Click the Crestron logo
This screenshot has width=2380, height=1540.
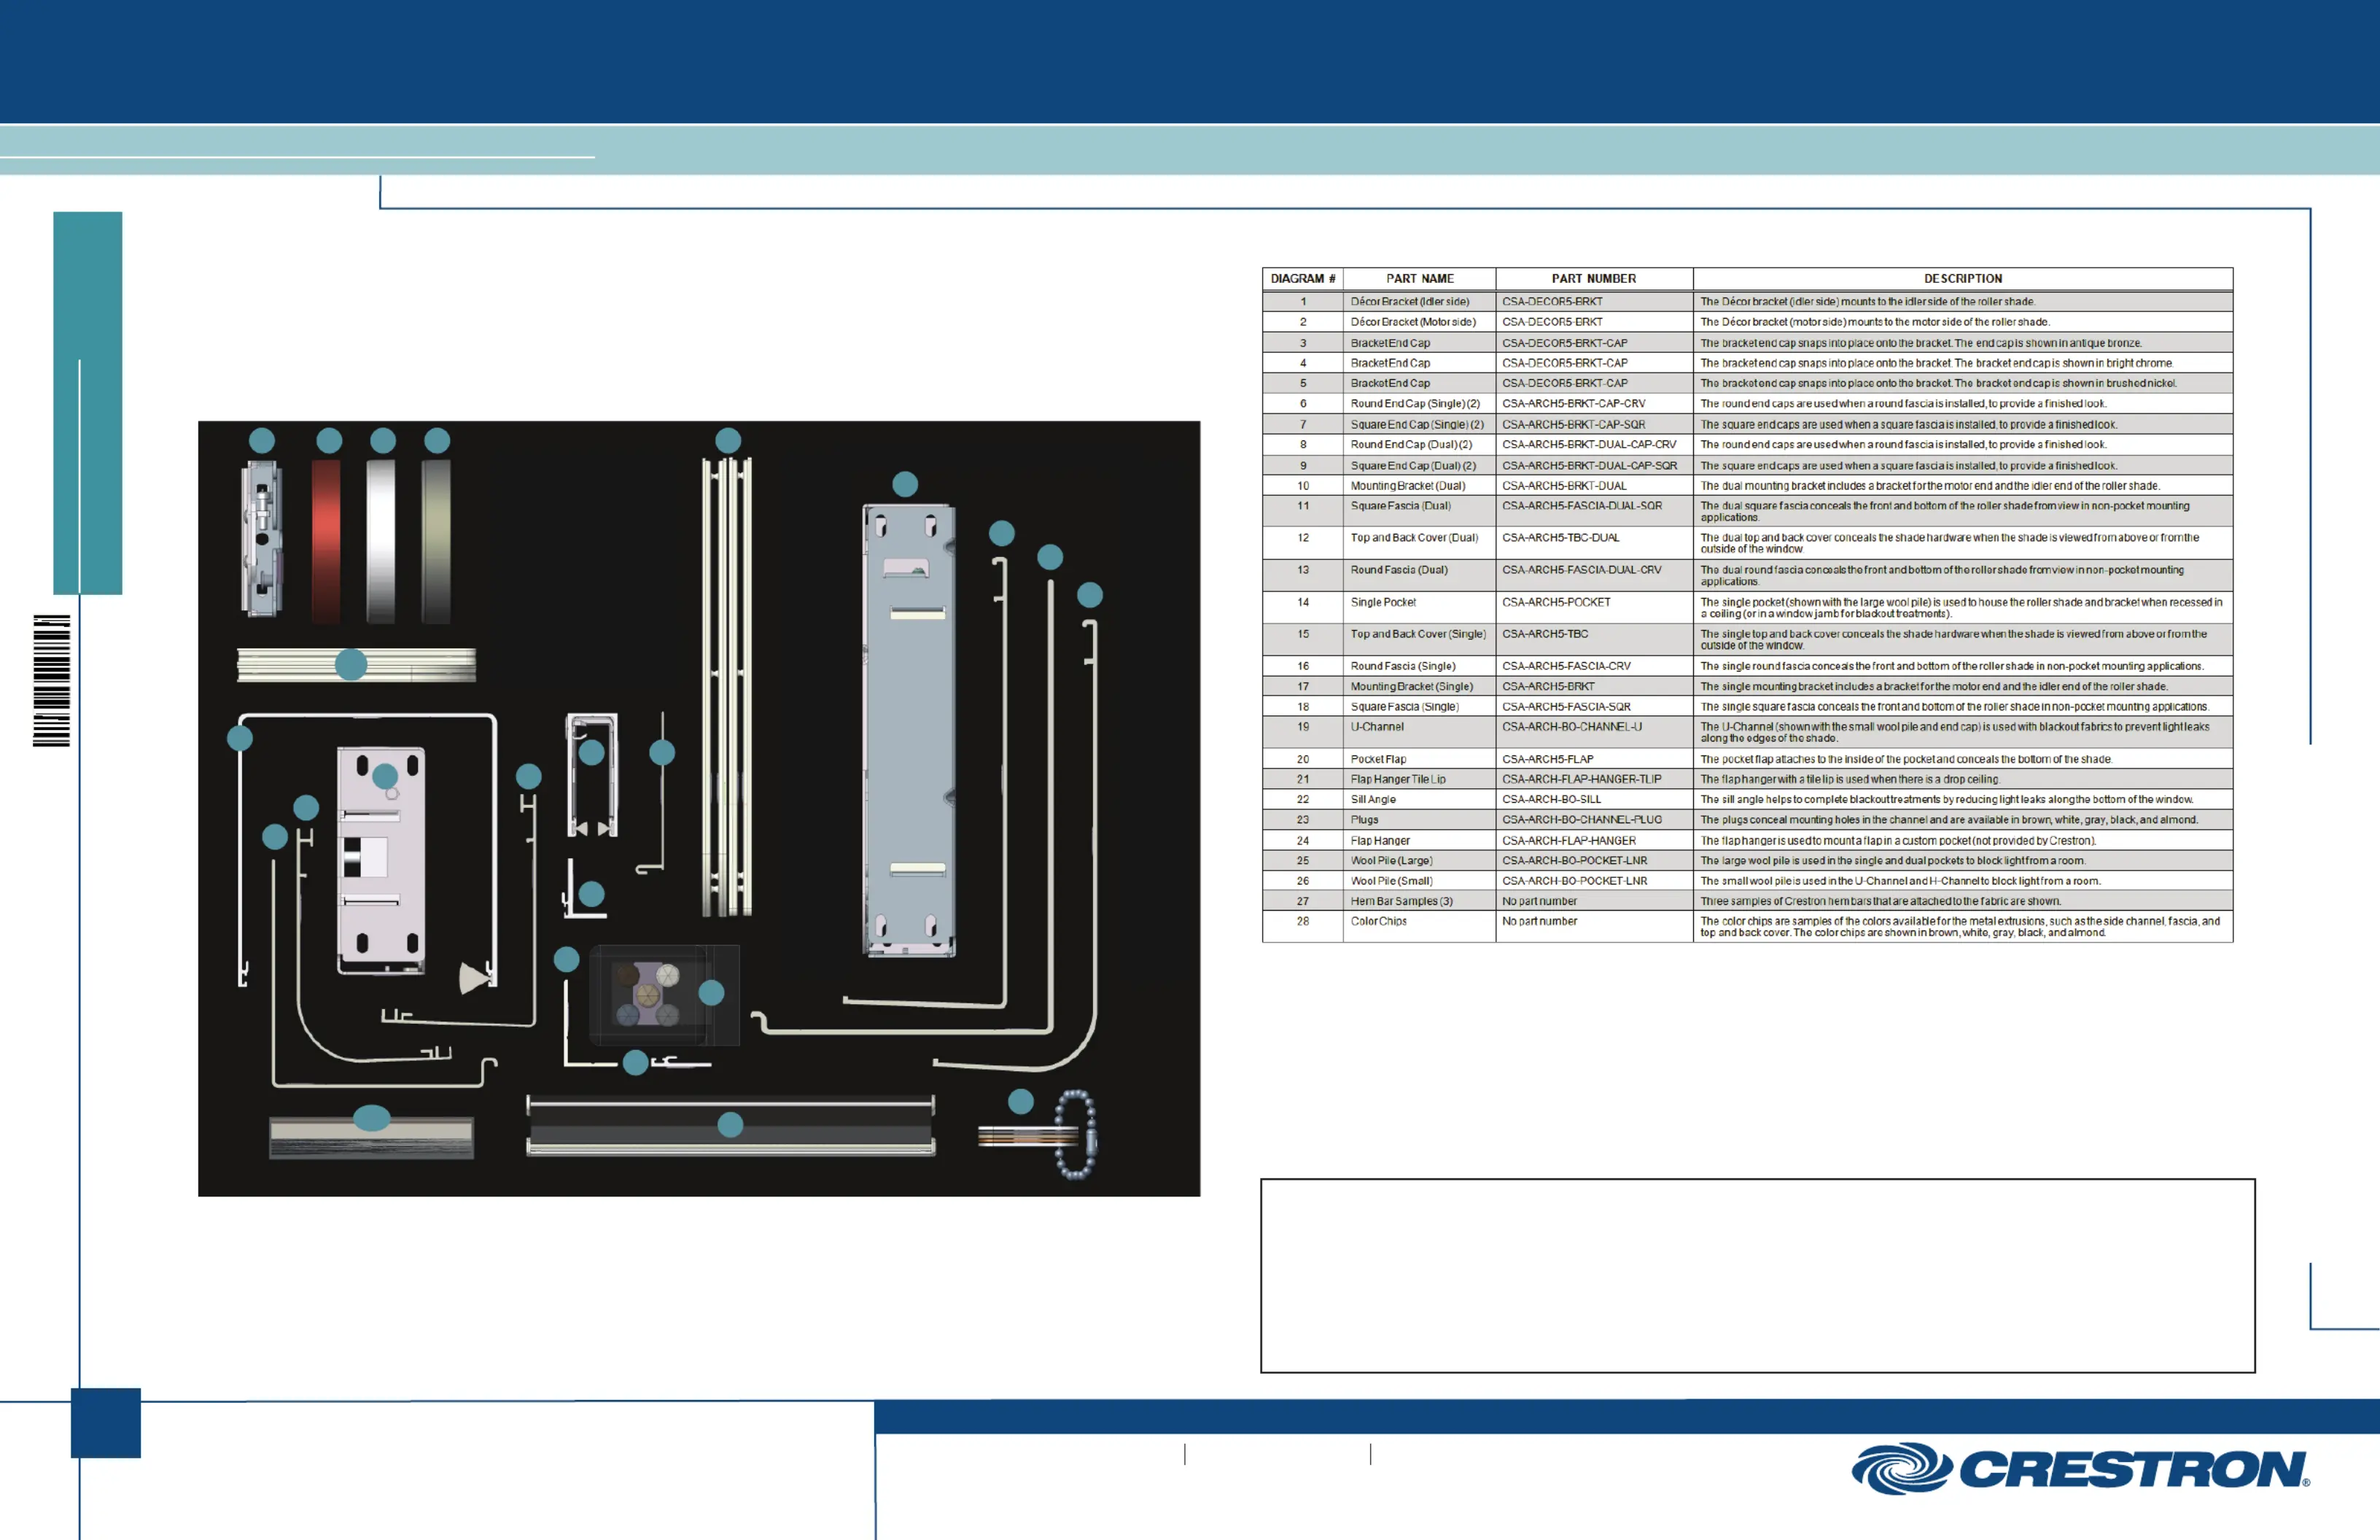click(2080, 1469)
